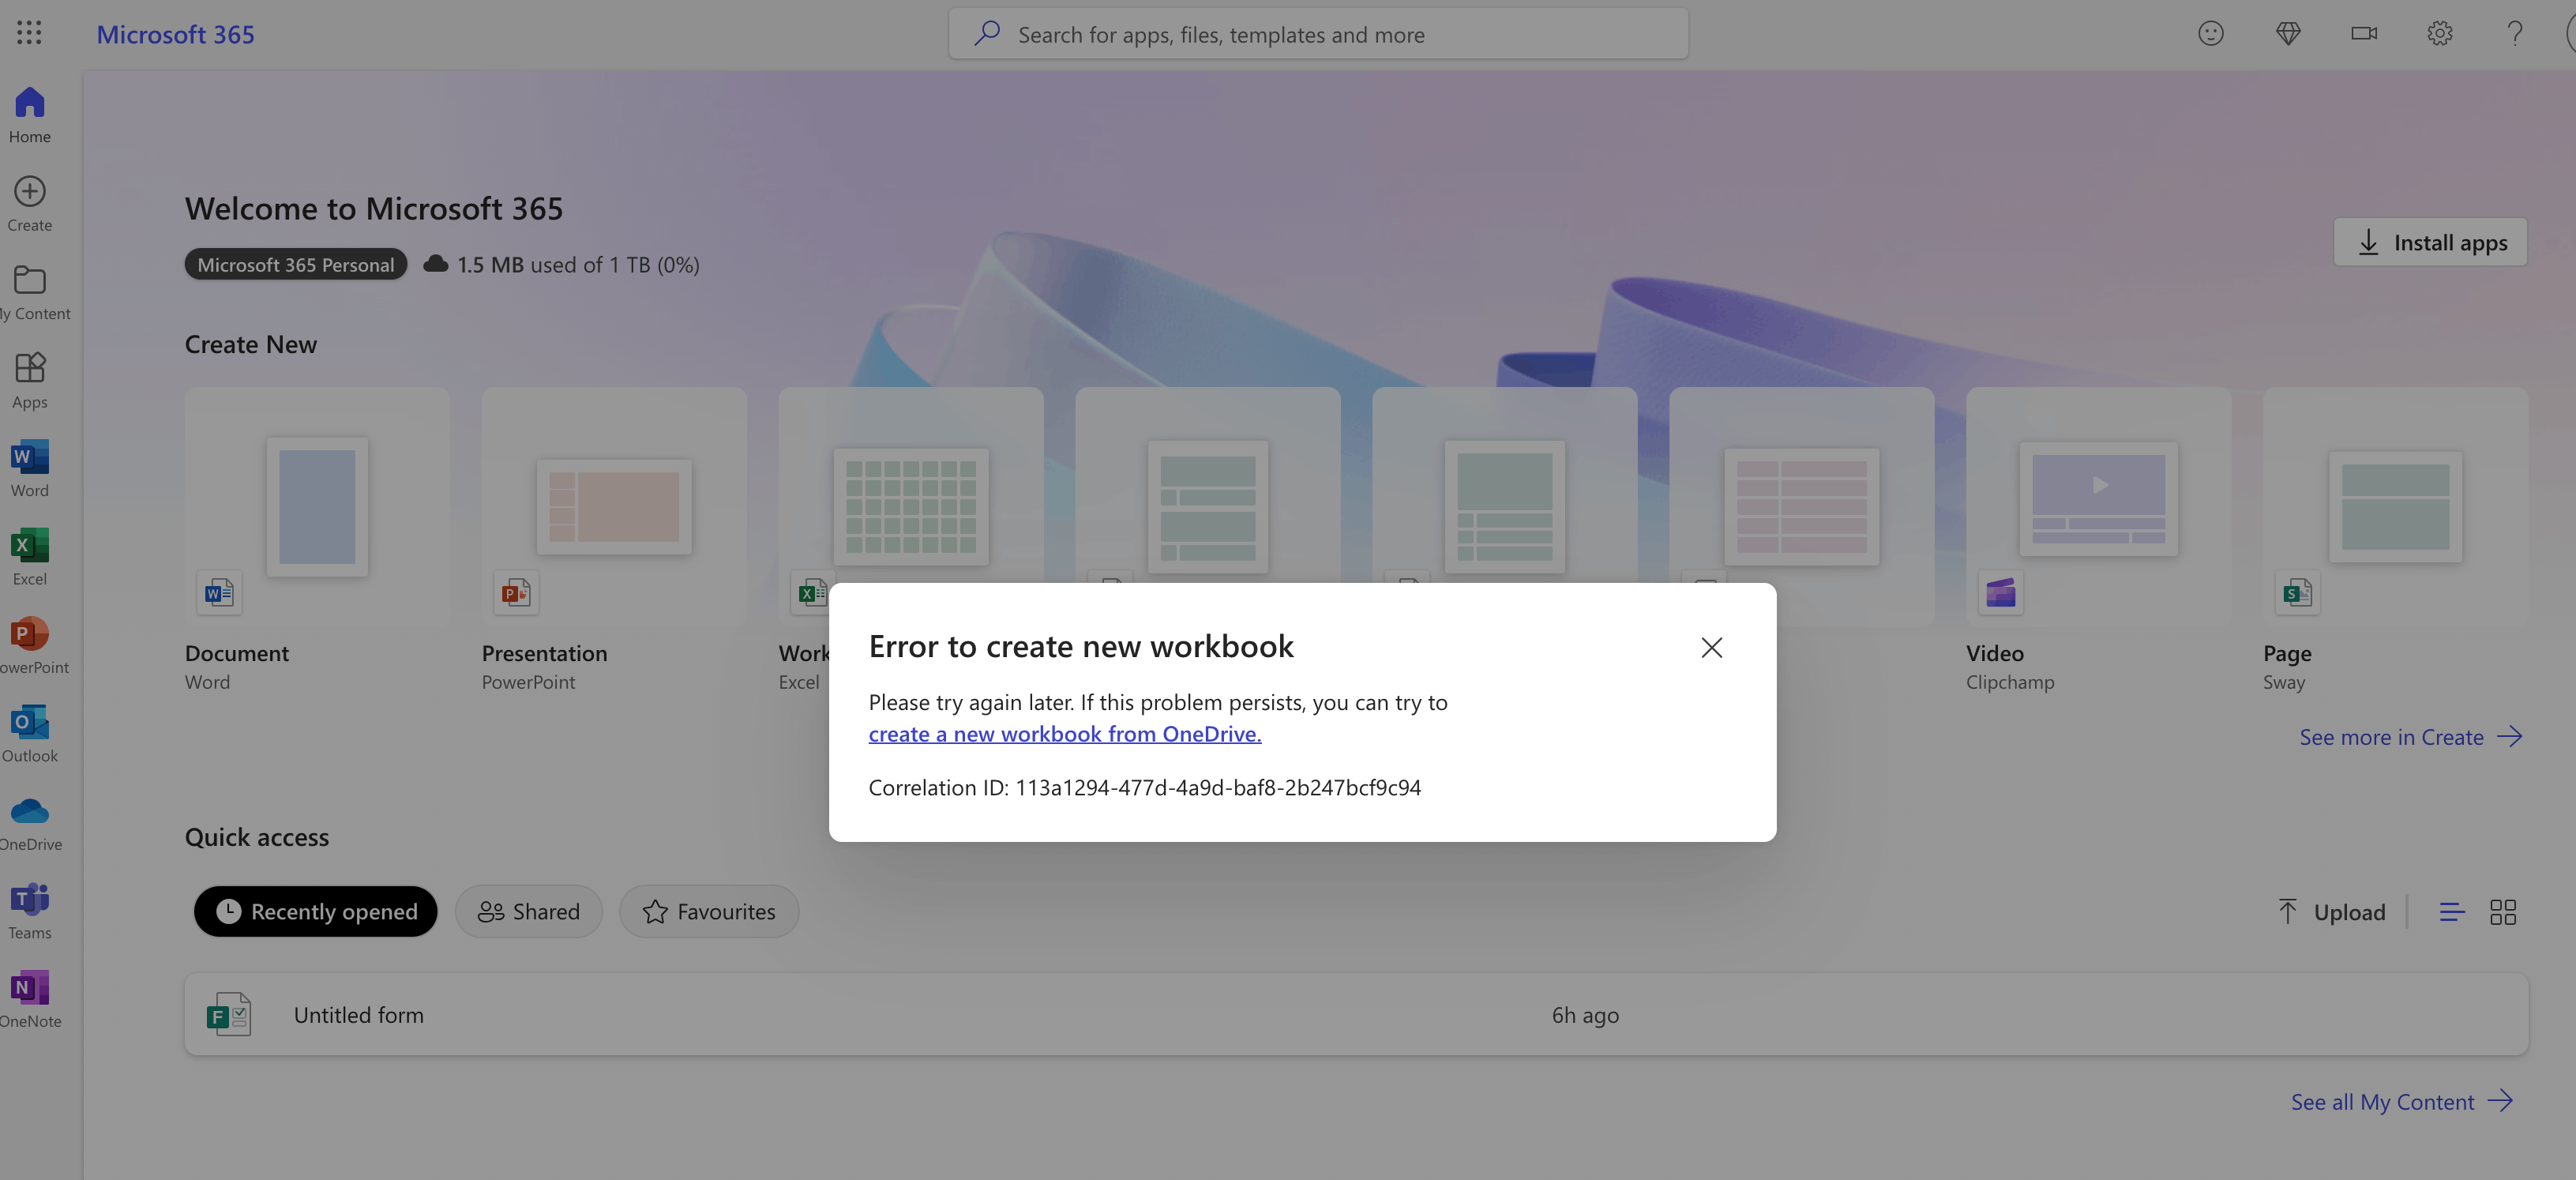Select the Recently opened filter

pos(315,911)
